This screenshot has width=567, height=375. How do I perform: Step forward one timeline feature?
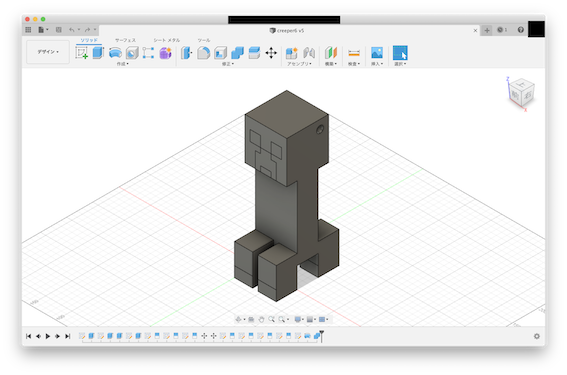click(57, 336)
